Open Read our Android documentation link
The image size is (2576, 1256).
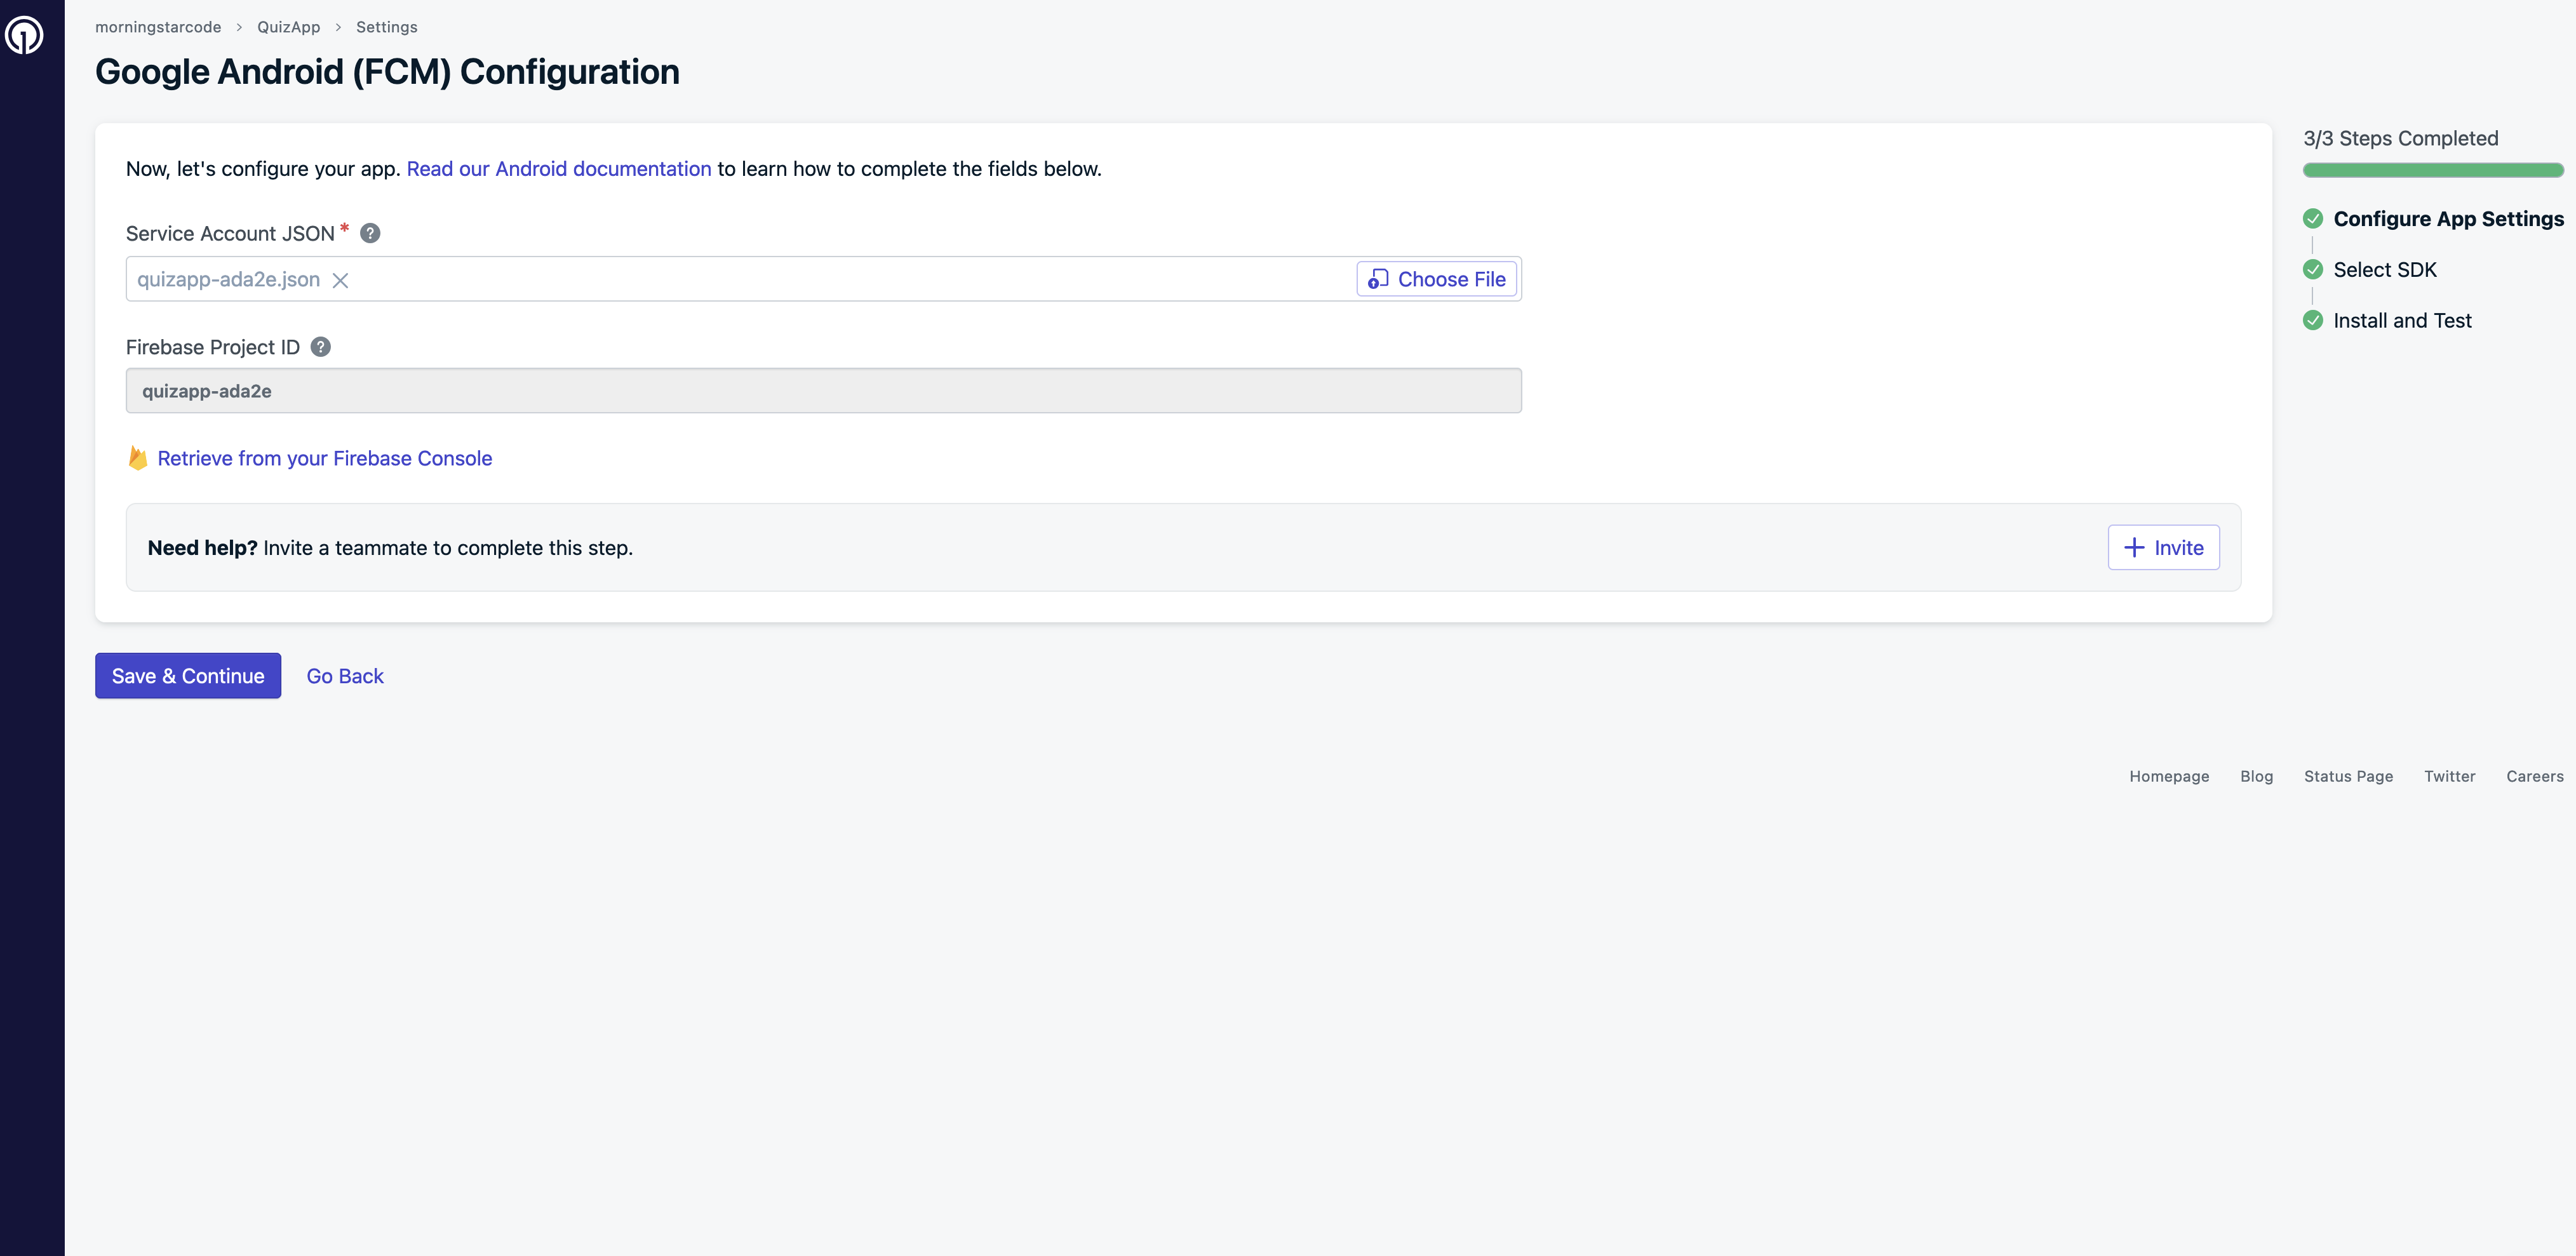[x=559, y=169]
